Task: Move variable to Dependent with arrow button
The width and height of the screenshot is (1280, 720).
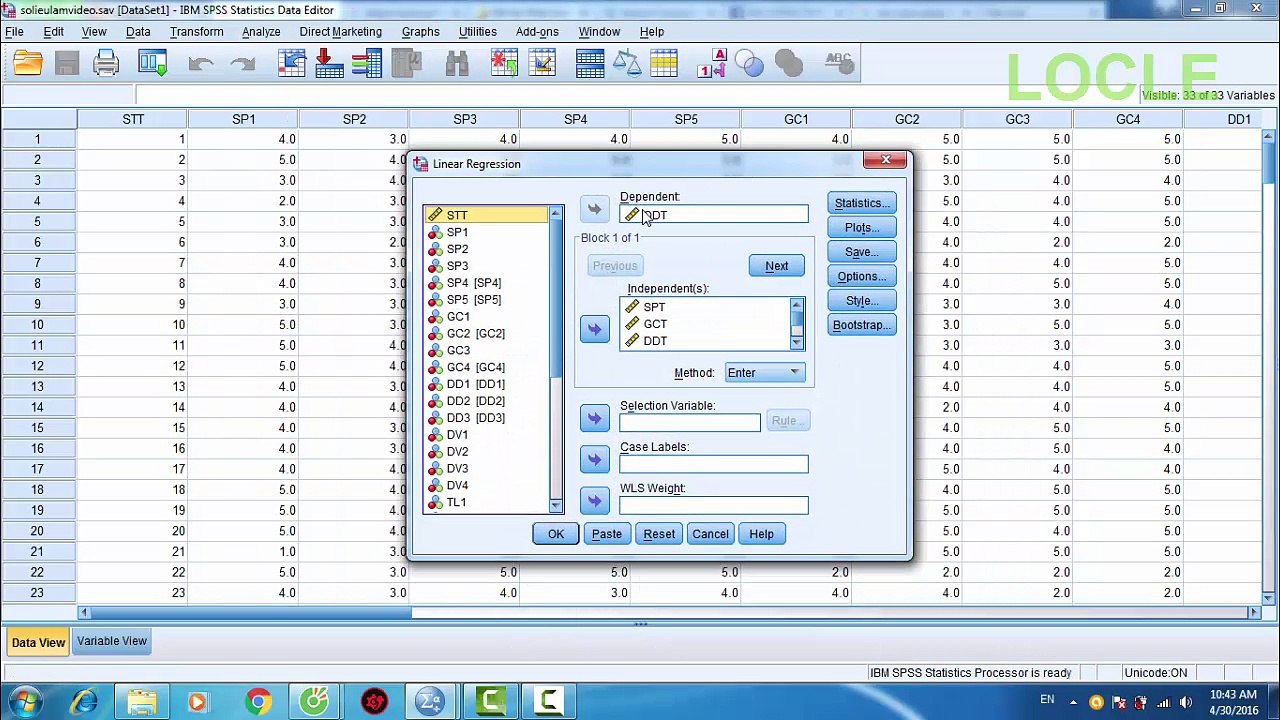Action: 594,209
